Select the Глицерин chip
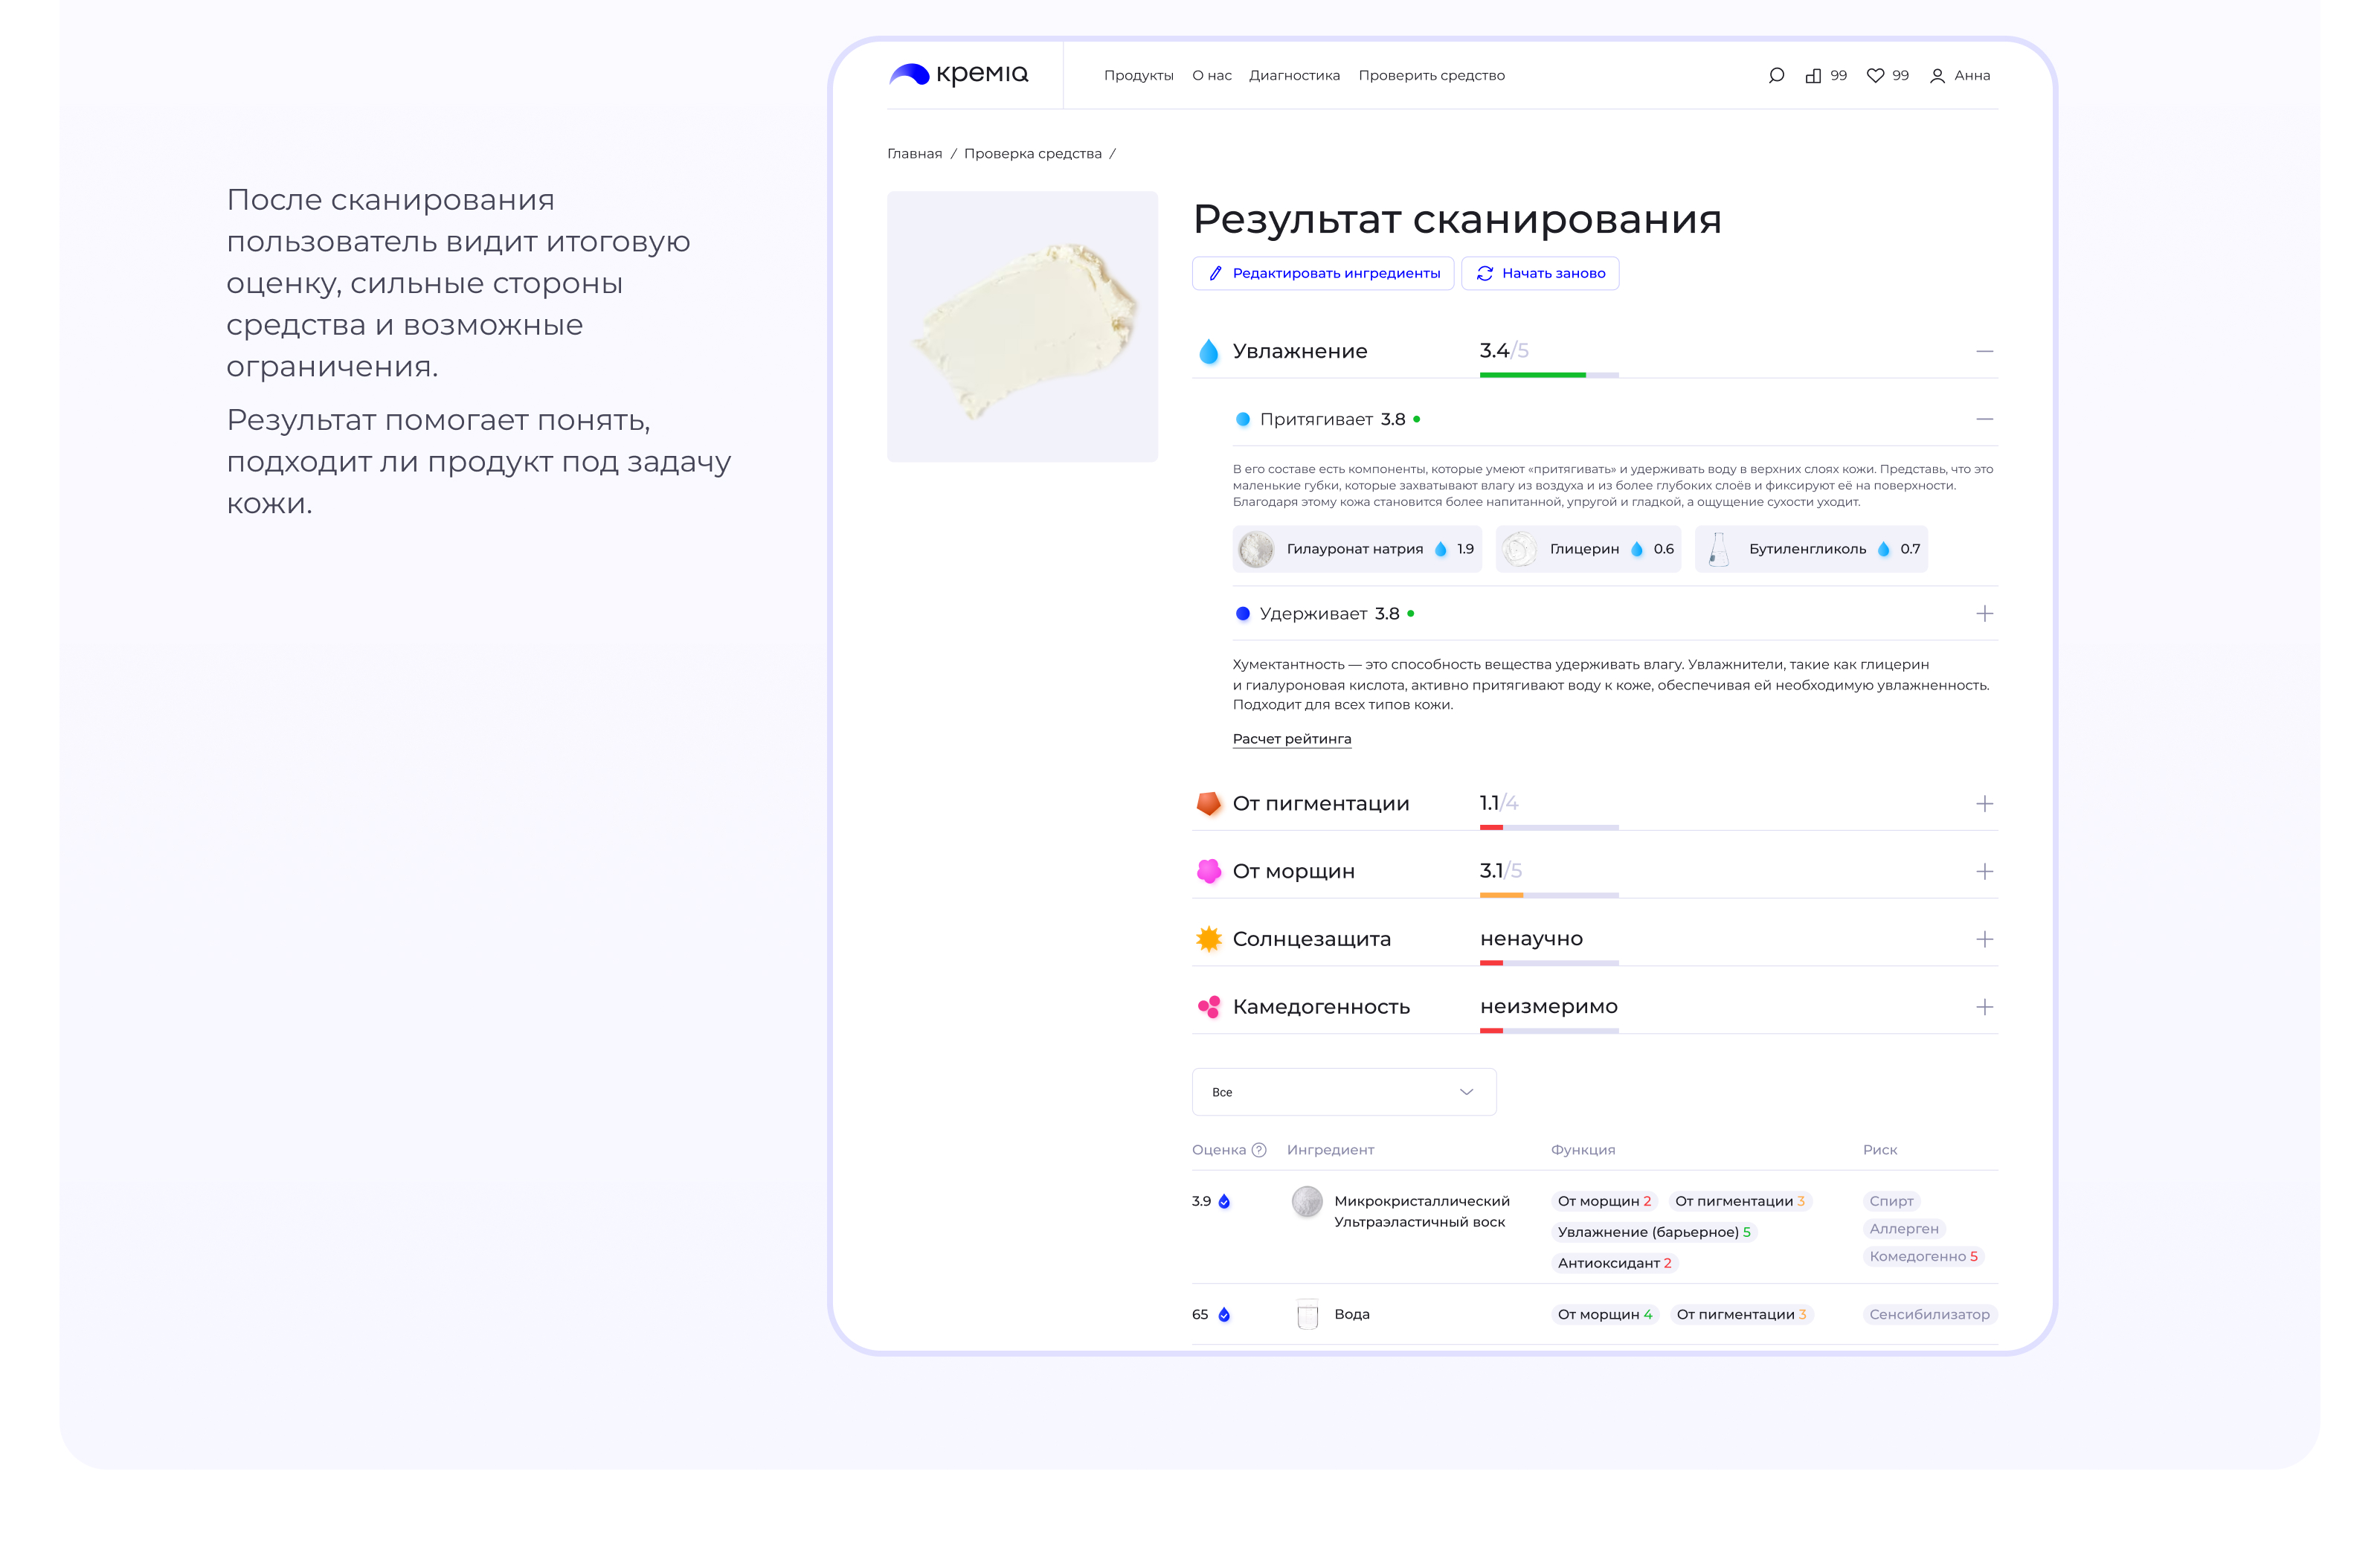Screen dimensions: 2380x1547 click(x=1588, y=549)
